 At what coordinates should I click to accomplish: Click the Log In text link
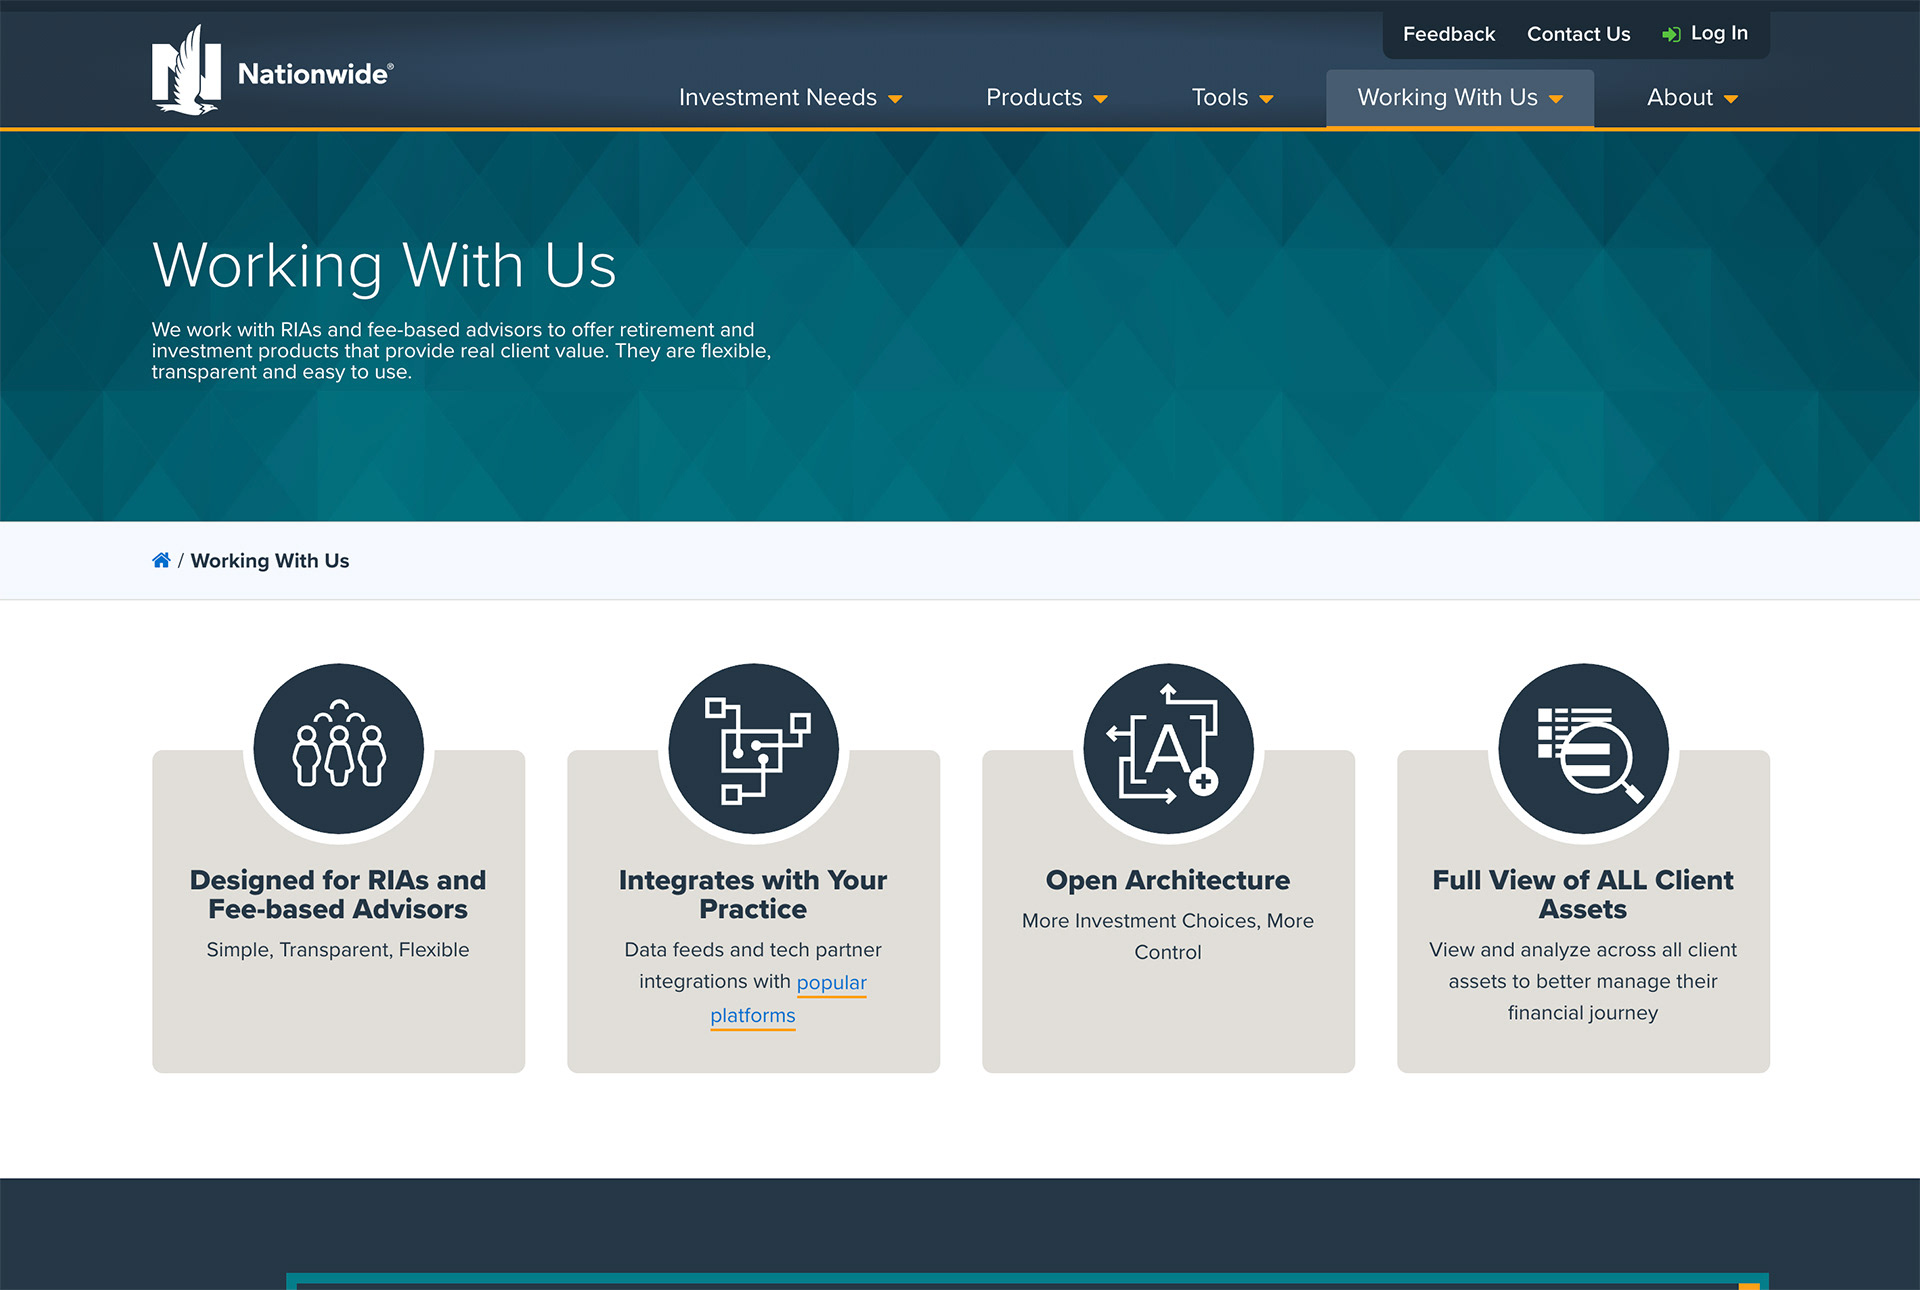[x=1719, y=33]
